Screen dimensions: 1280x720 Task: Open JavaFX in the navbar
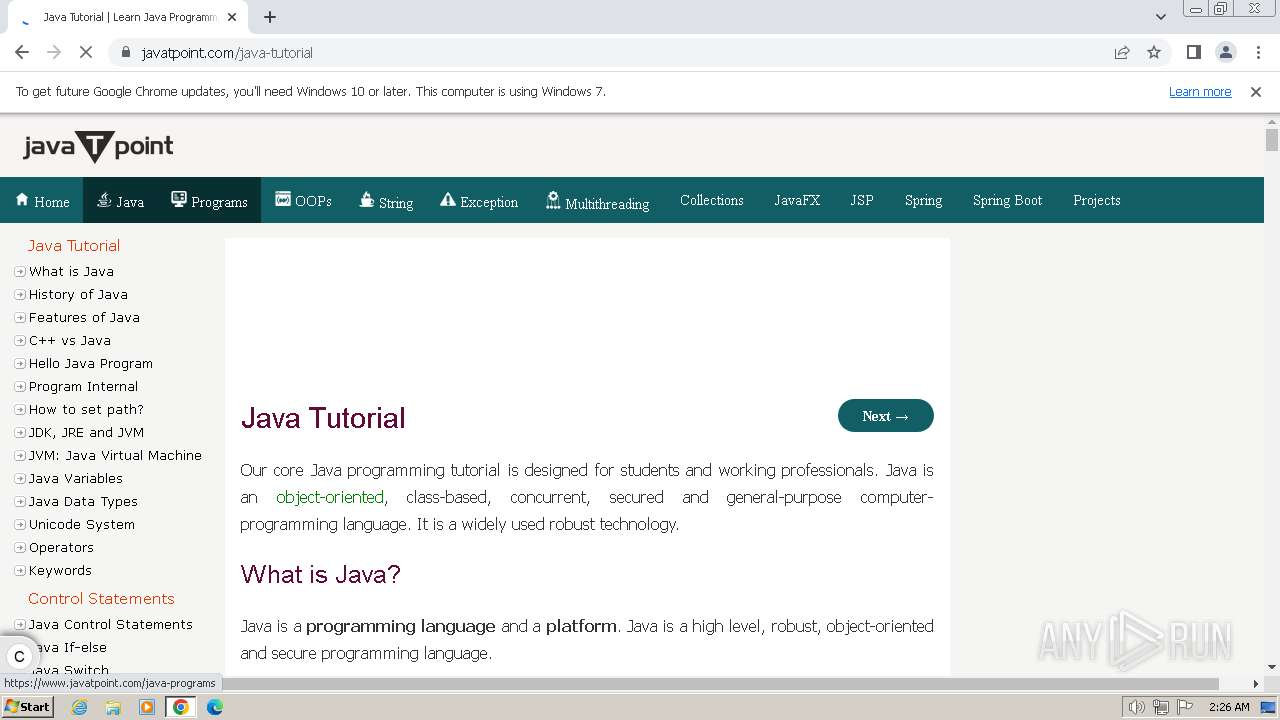797,200
